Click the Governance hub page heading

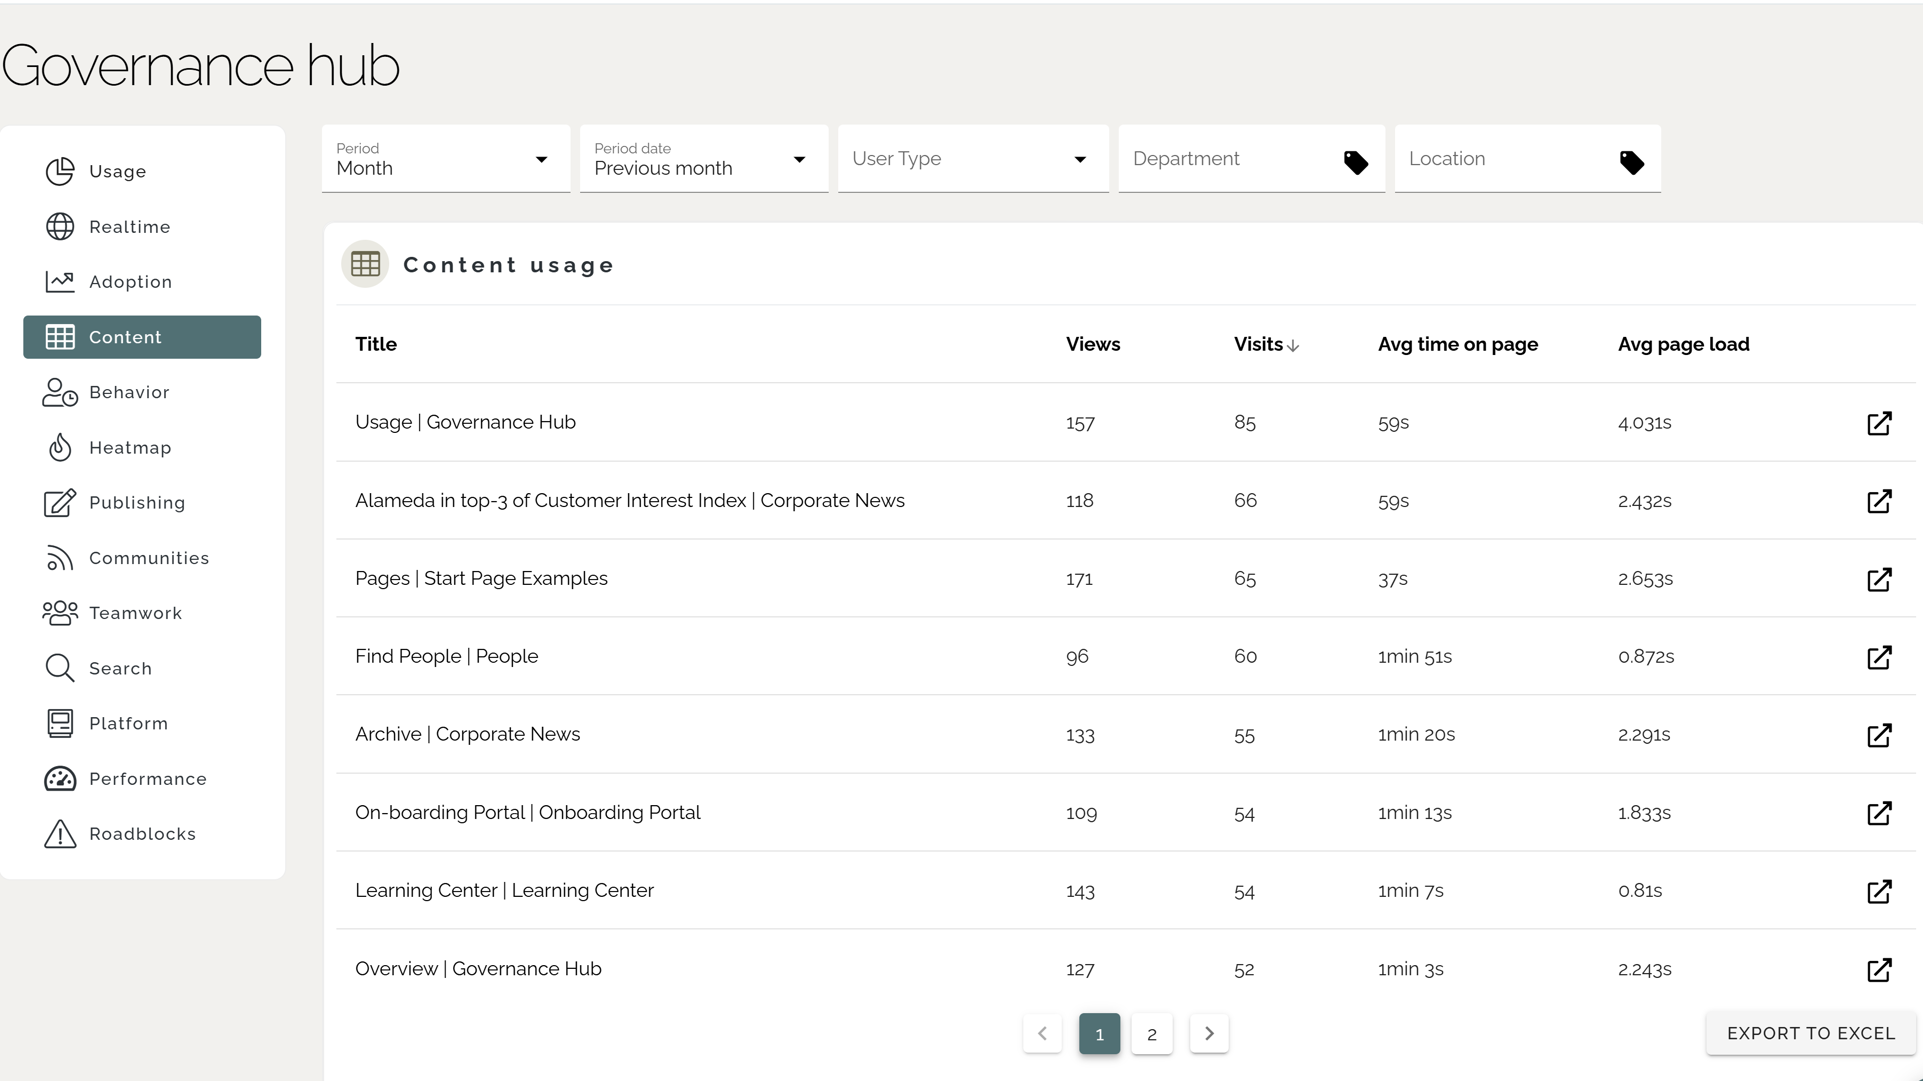point(201,66)
